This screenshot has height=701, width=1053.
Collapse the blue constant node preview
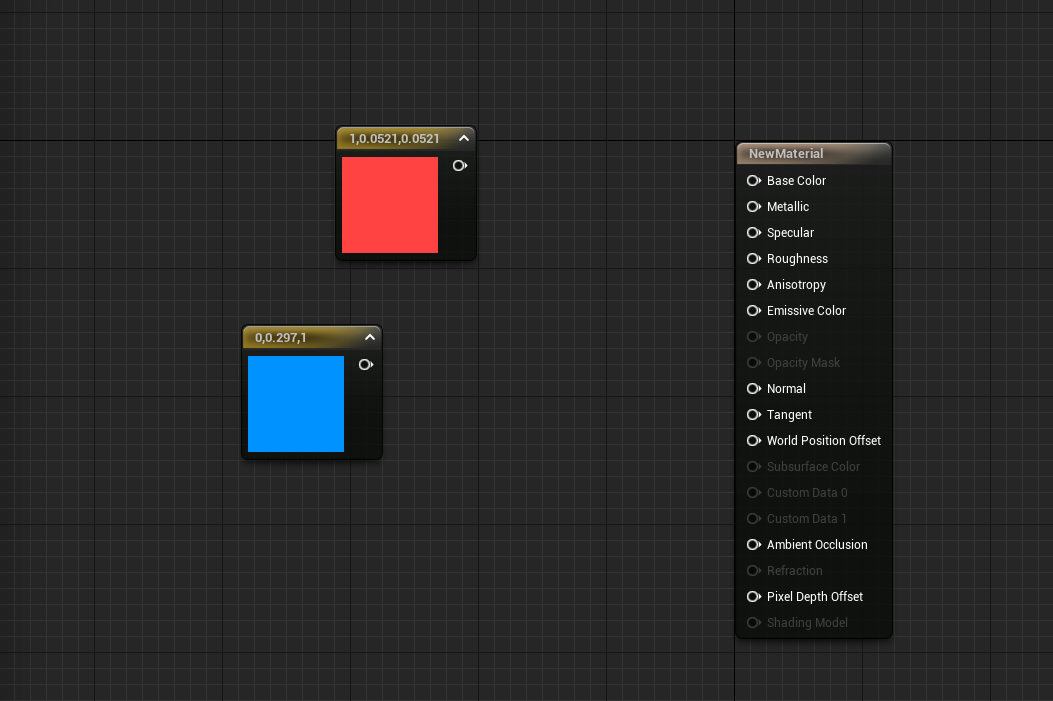tap(370, 338)
